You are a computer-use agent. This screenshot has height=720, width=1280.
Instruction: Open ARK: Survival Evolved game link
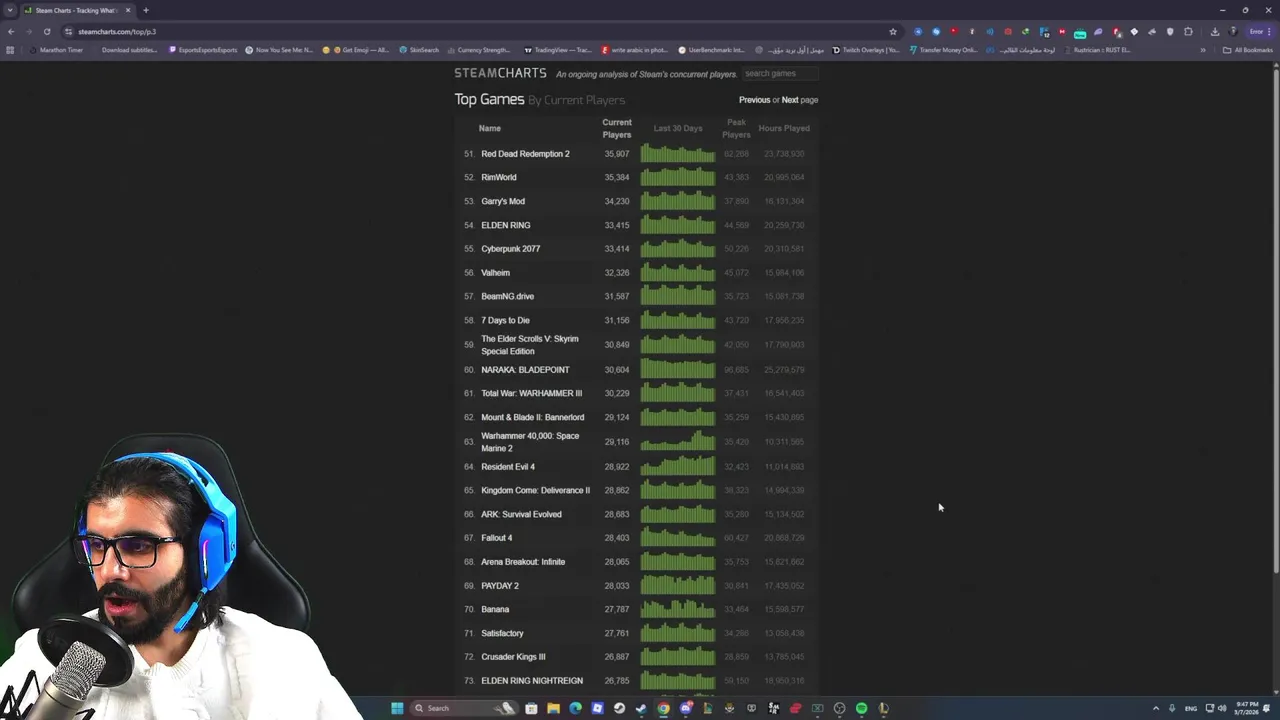tap(521, 515)
